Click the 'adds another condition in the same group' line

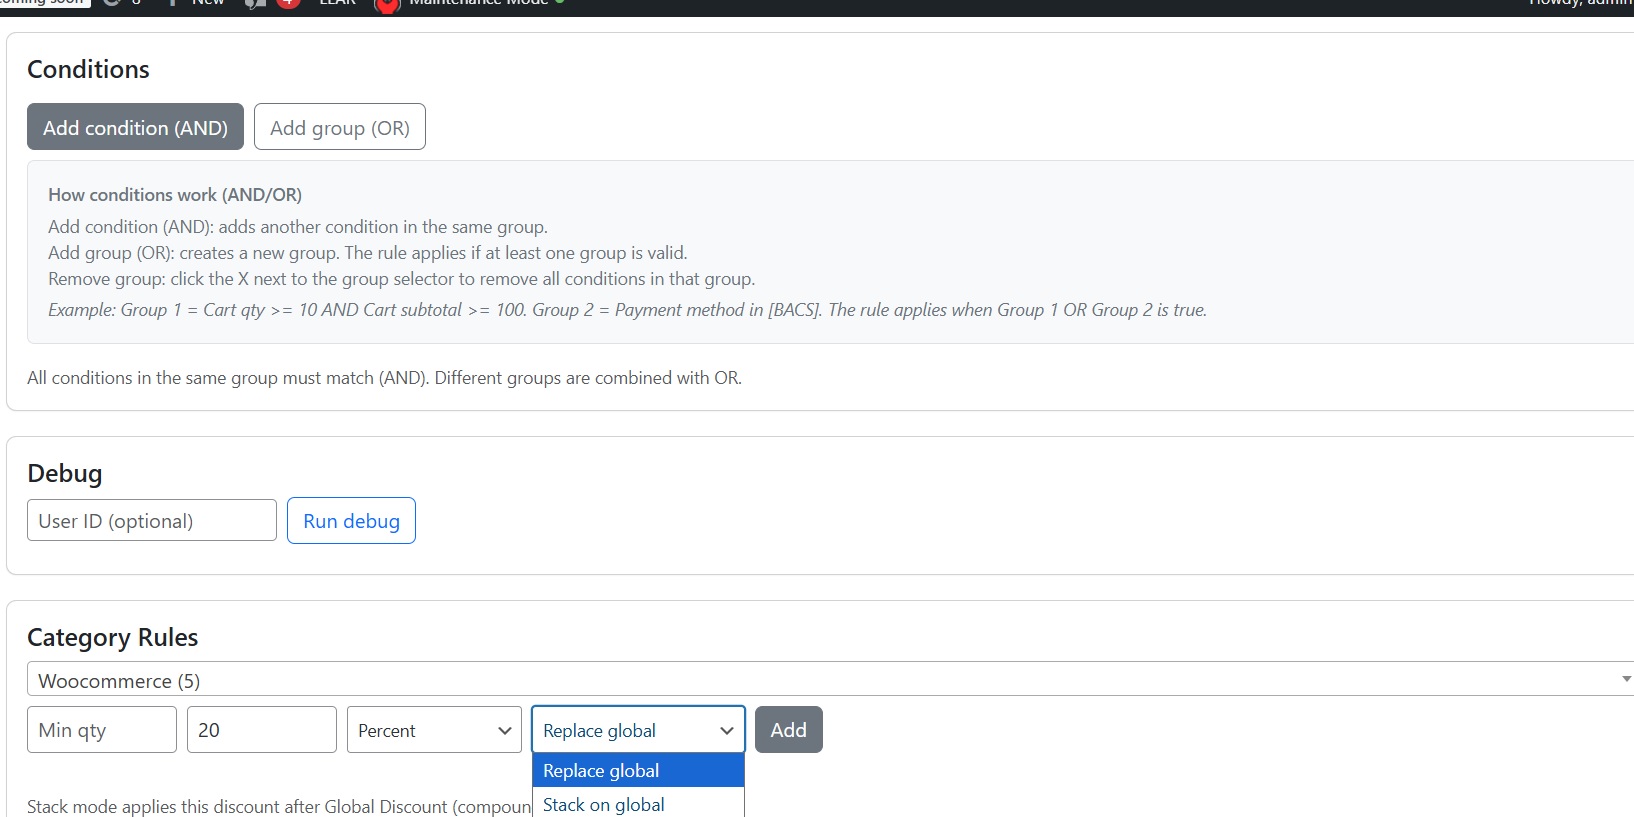[298, 226]
